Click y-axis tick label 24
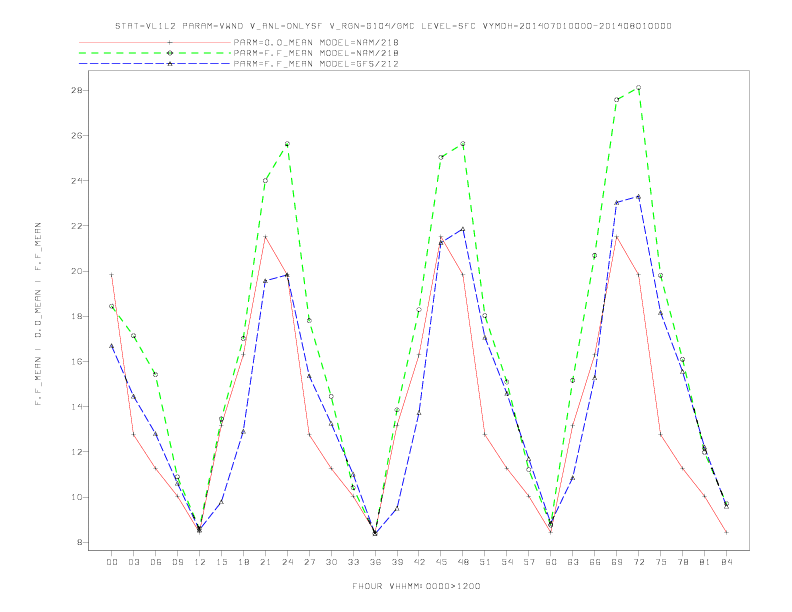This screenshot has height=612, width=792. point(77,181)
